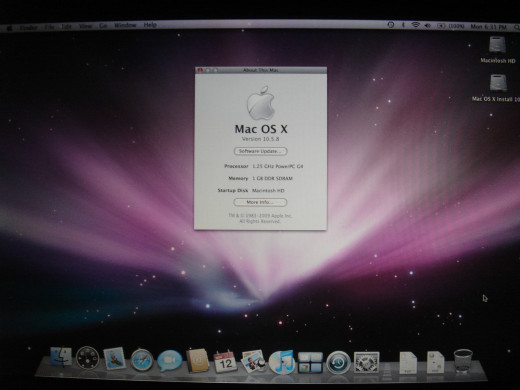Click the Version 10.5.8 text
The height and width of the screenshot is (390, 520).
[x=260, y=139]
